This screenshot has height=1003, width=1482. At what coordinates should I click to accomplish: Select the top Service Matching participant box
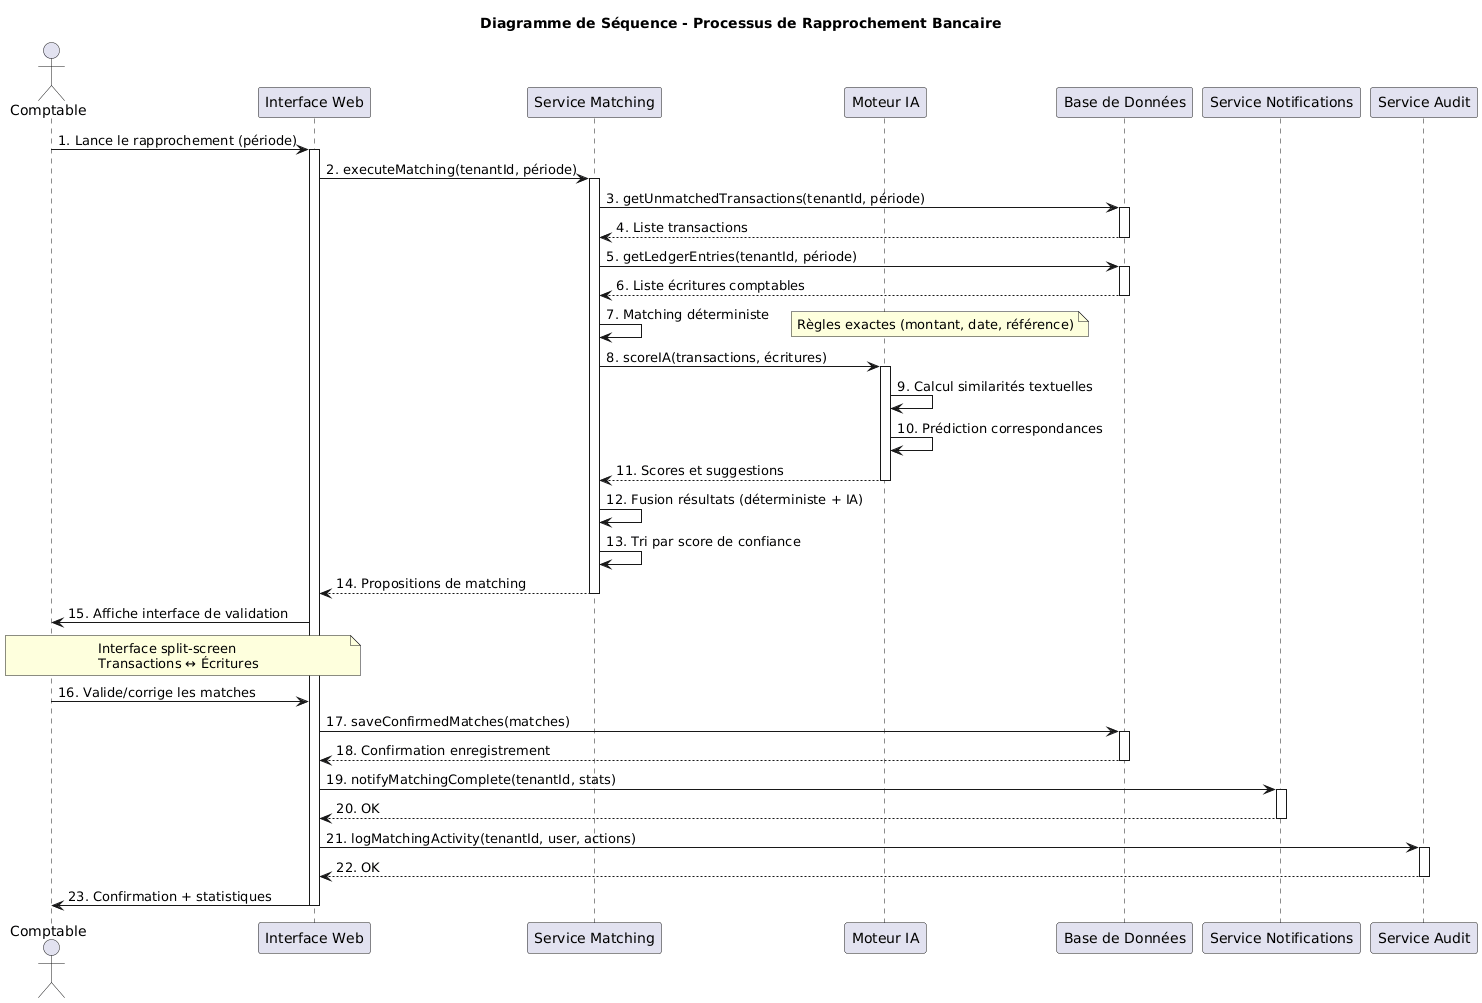point(594,102)
